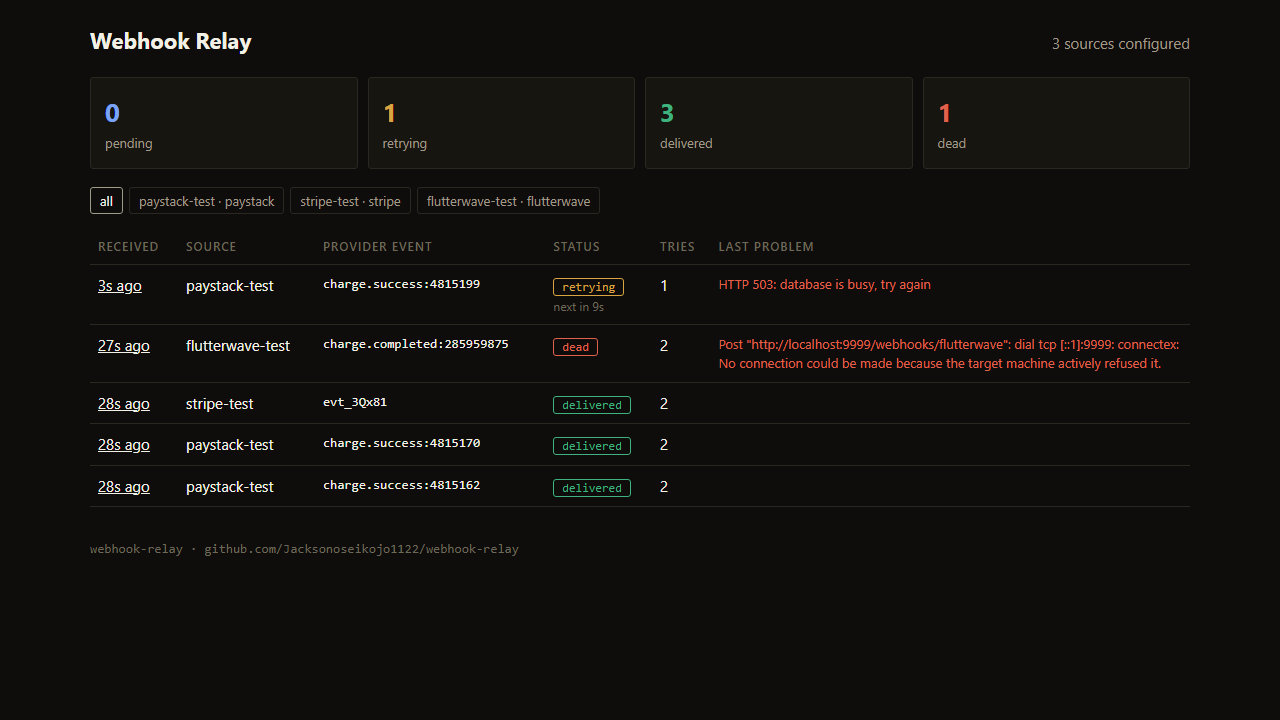
Task: Click the STATUS column header
Action: 577,247
